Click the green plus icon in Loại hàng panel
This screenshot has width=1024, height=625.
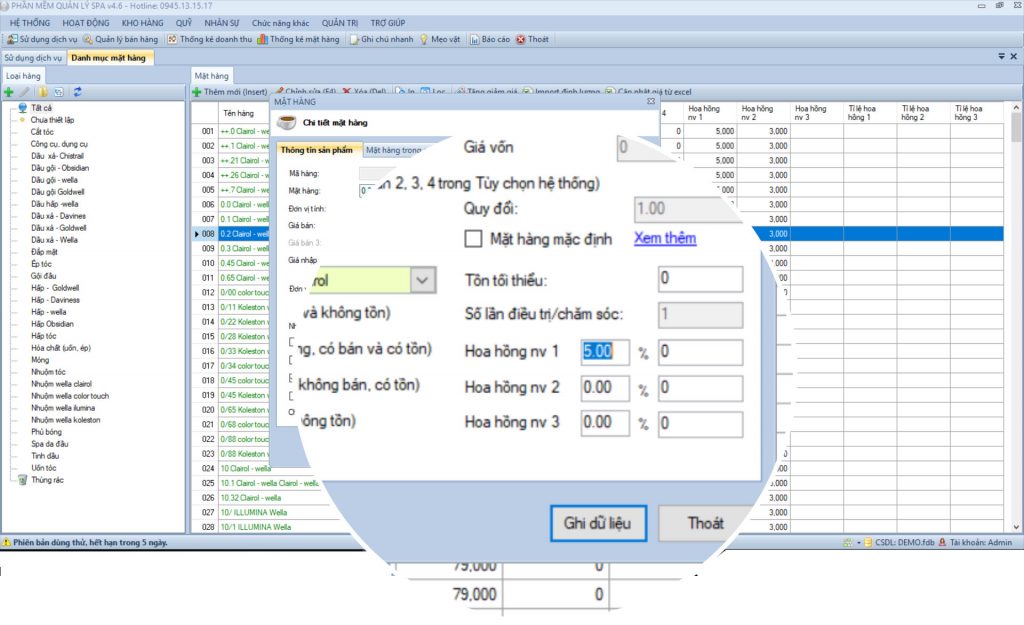[9, 92]
